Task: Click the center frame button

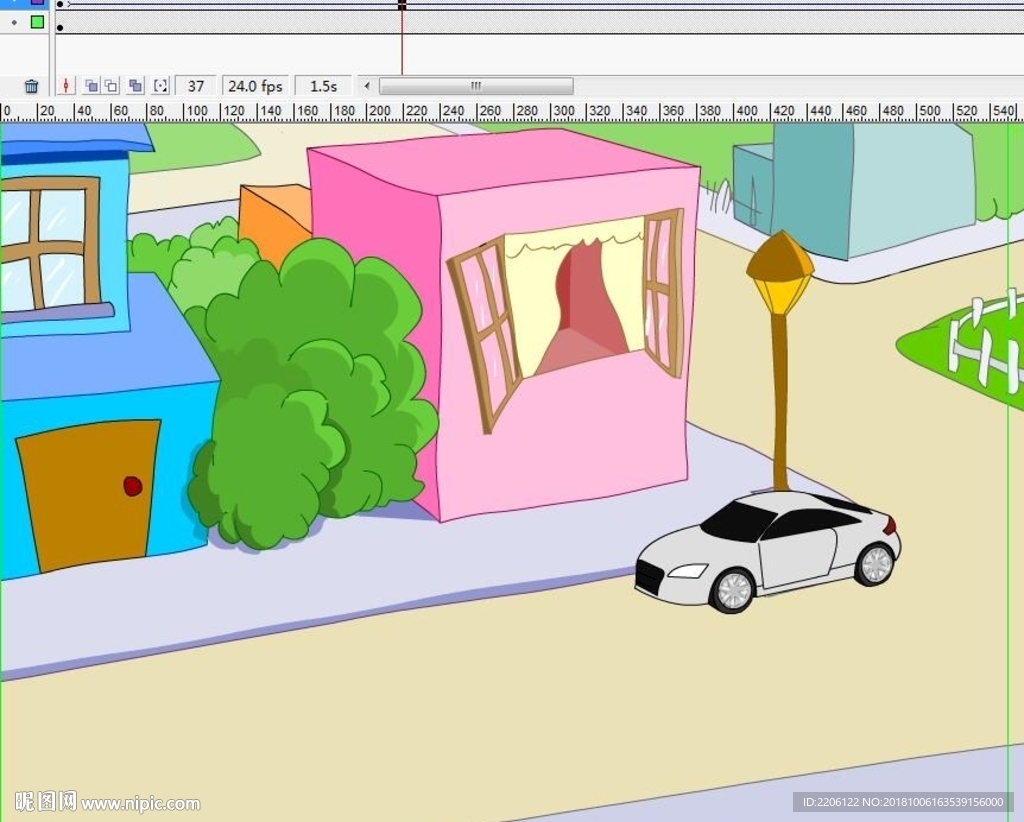Action: pos(66,87)
